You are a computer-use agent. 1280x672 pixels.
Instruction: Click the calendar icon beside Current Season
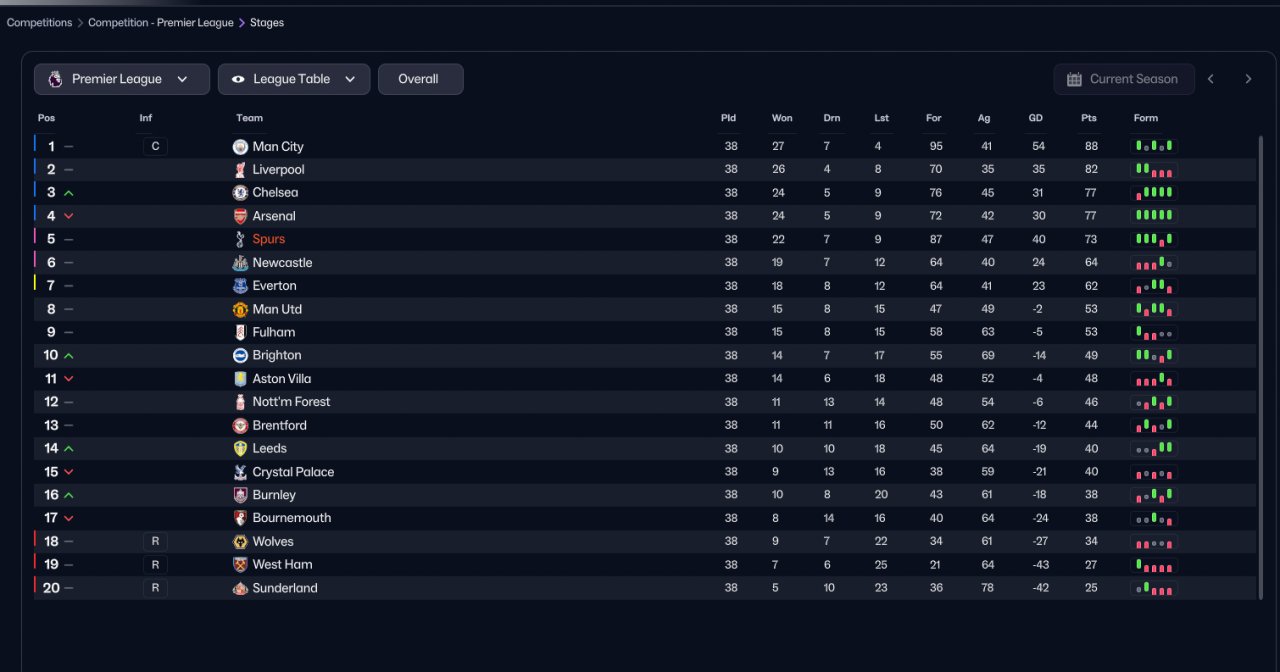tap(1074, 79)
